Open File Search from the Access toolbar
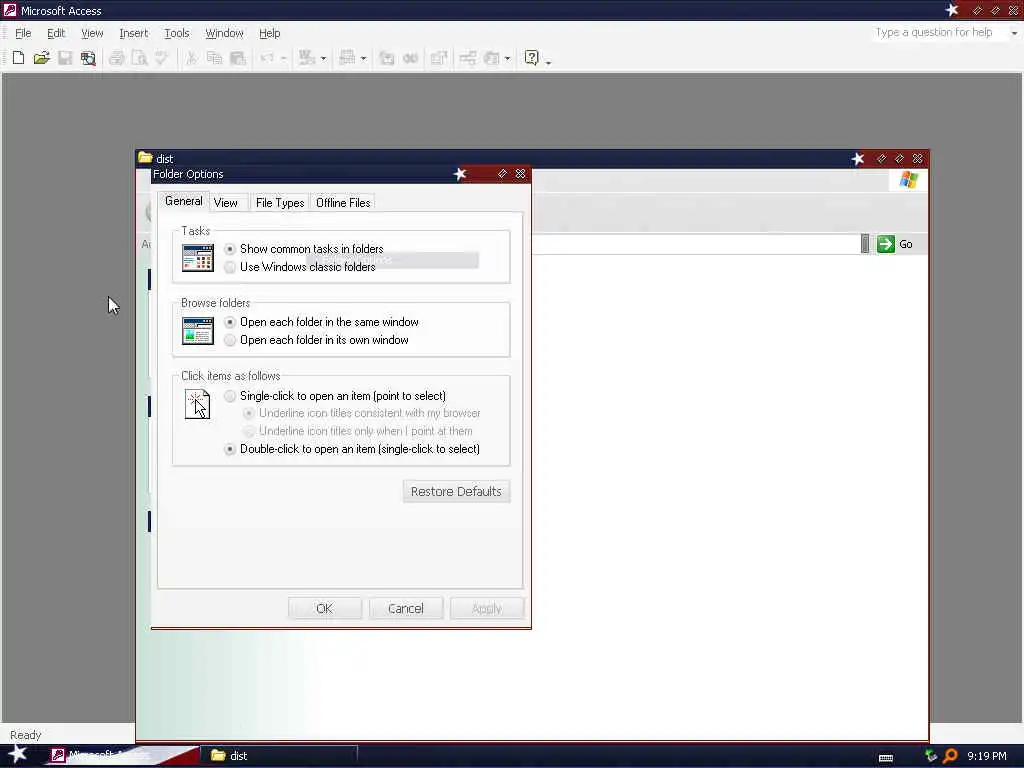This screenshot has height=768, width=1024. (x=88, y=58)
